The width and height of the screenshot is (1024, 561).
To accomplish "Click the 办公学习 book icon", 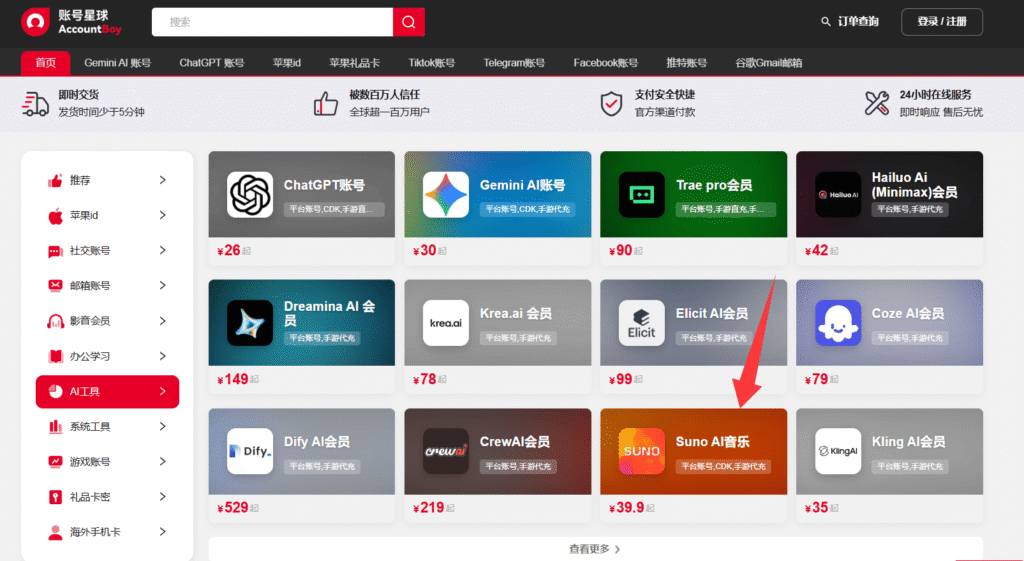I will [56, 356].
